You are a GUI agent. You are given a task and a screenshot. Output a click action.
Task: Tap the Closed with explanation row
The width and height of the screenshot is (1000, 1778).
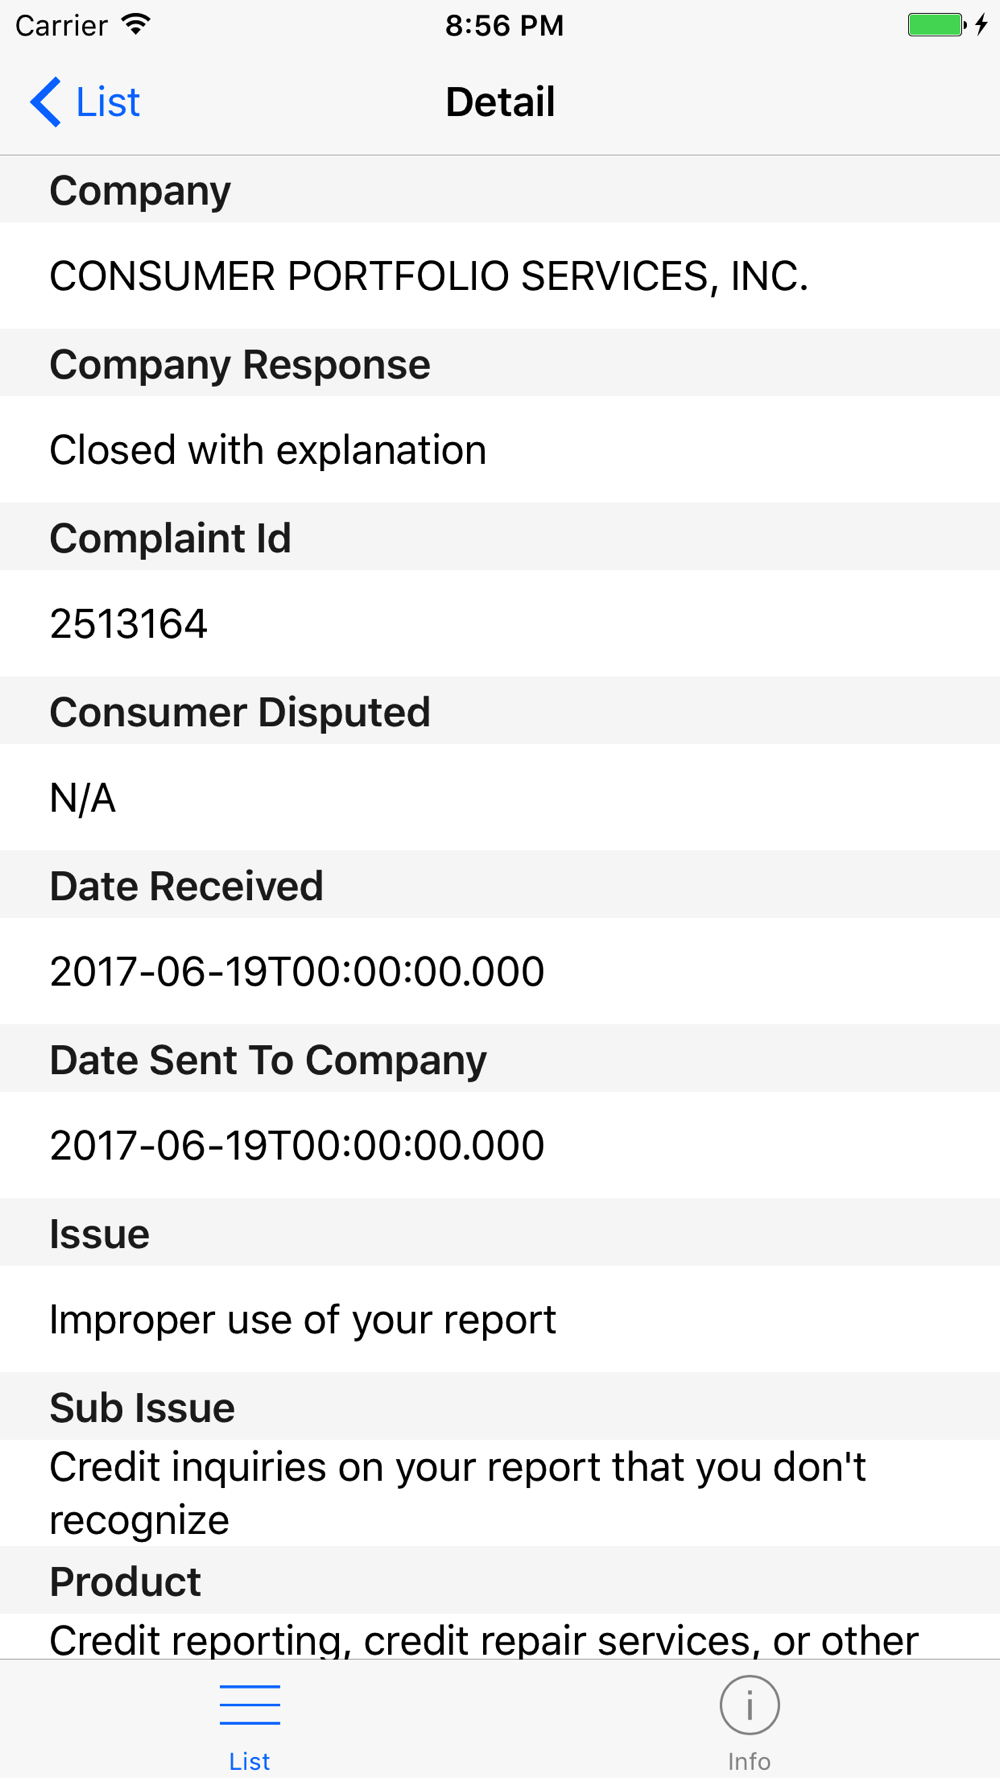click(500, 450)
